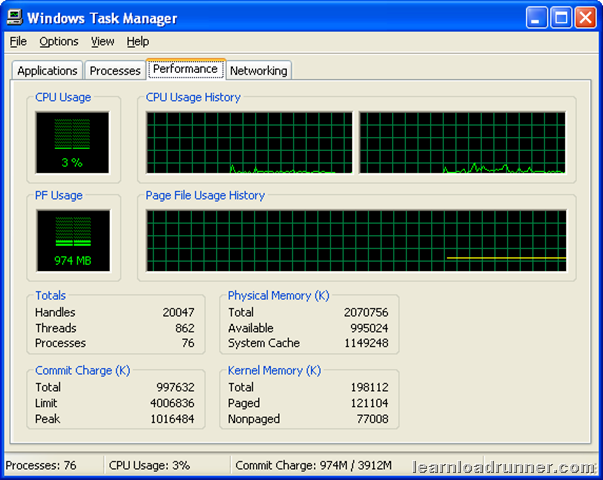Switch to the Processes tab
Image resolution: width=603 pixels, height=480 pixels.
[x=115, y=71]
